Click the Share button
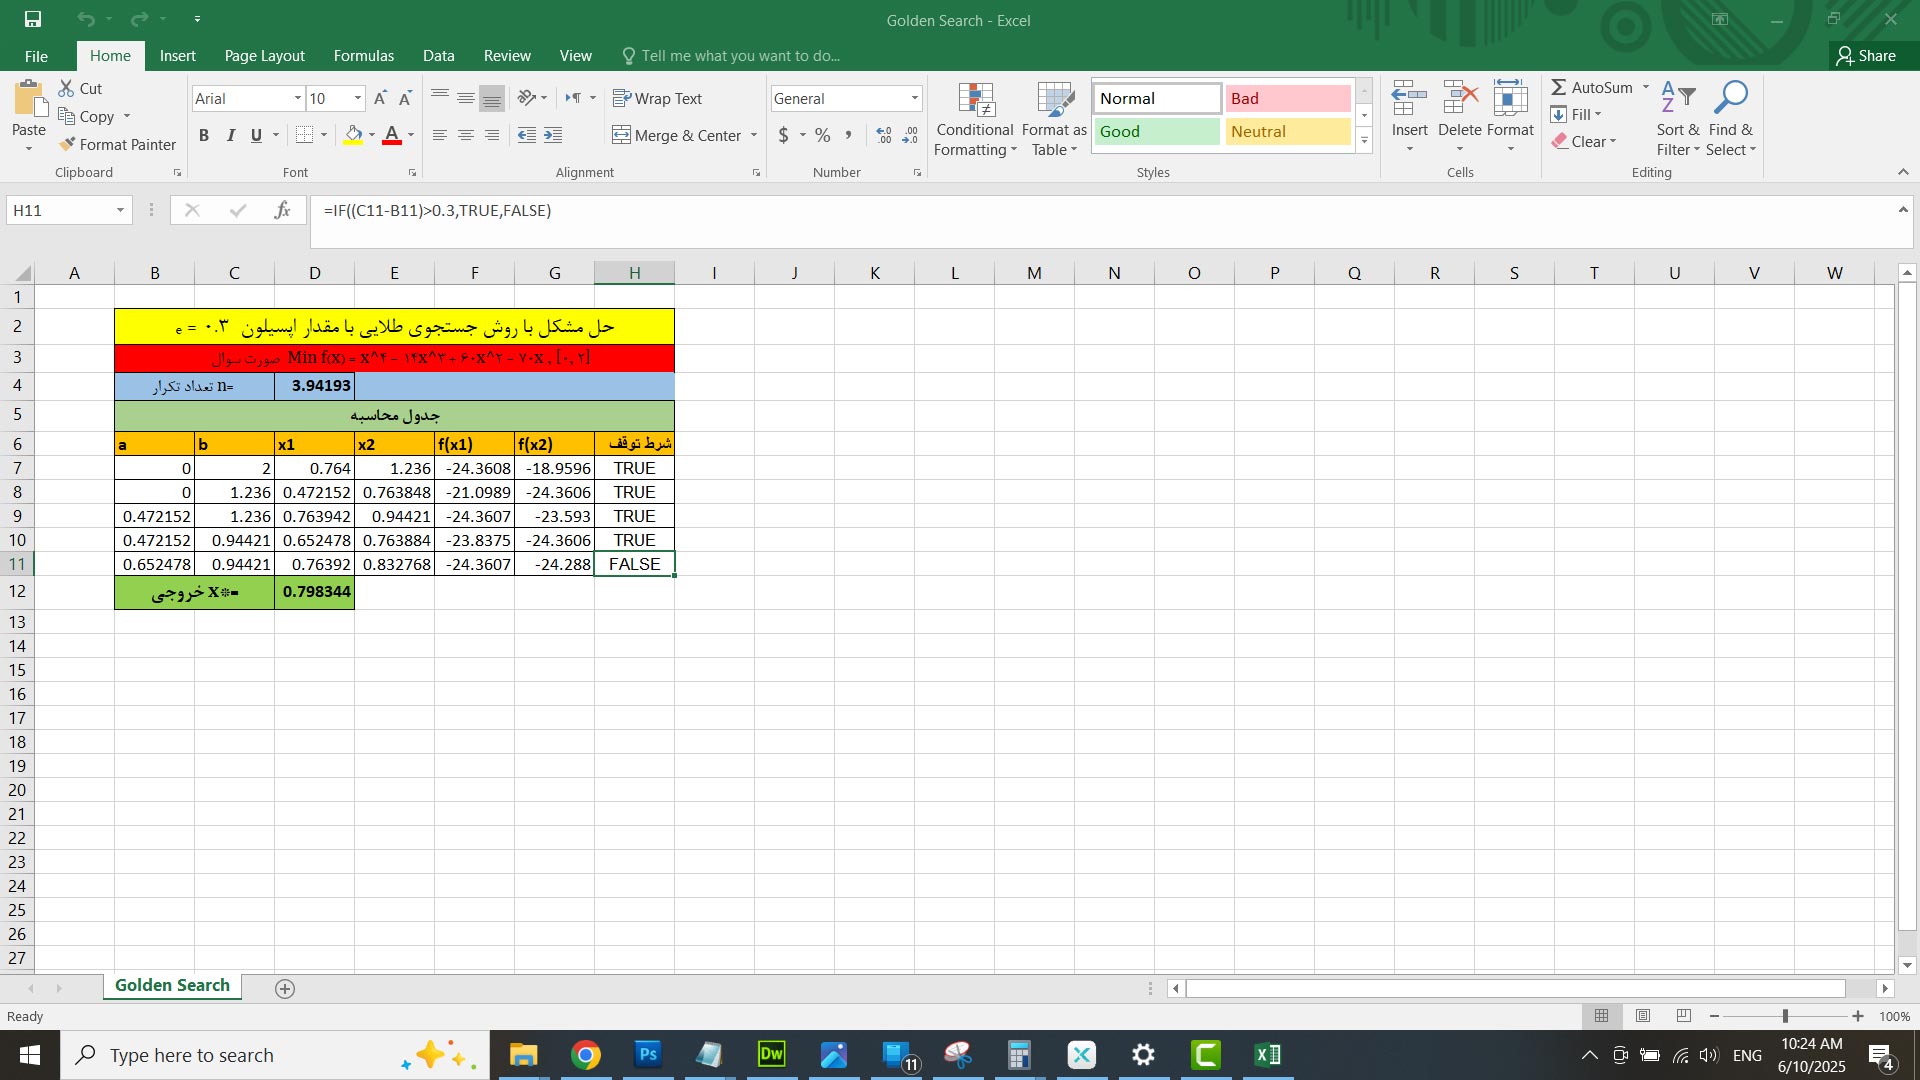Screen dimensions: 1920x1080 1866,56
